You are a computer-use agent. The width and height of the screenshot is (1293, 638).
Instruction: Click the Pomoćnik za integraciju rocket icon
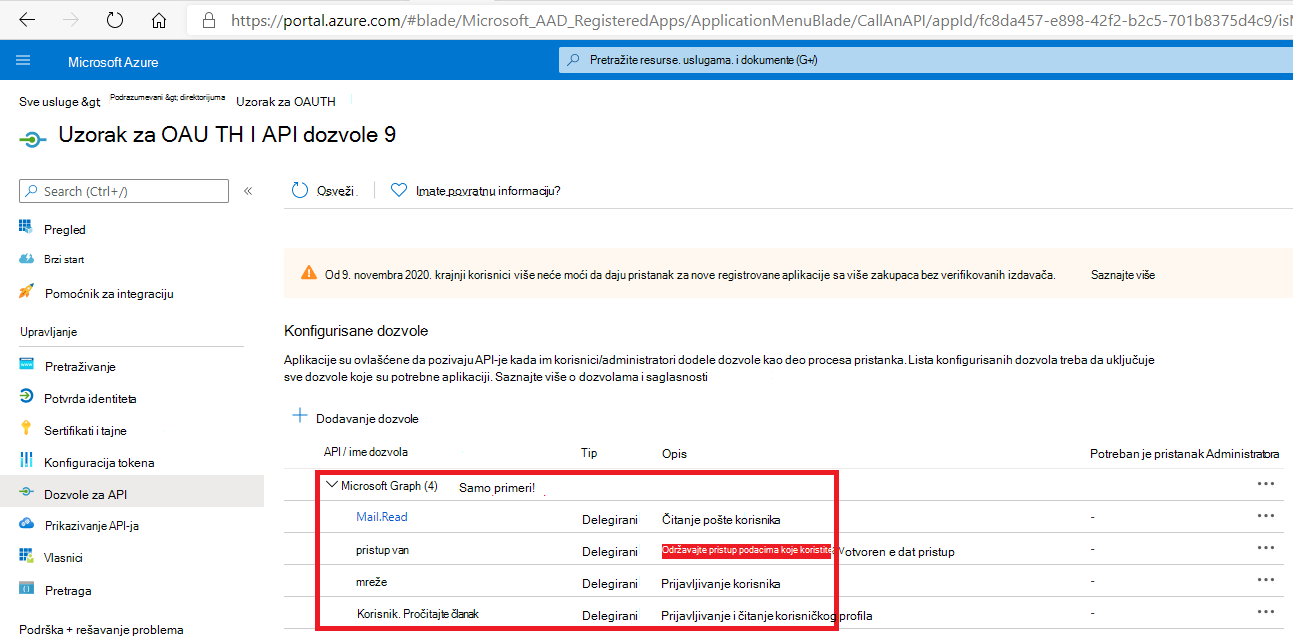coord(27,293)
